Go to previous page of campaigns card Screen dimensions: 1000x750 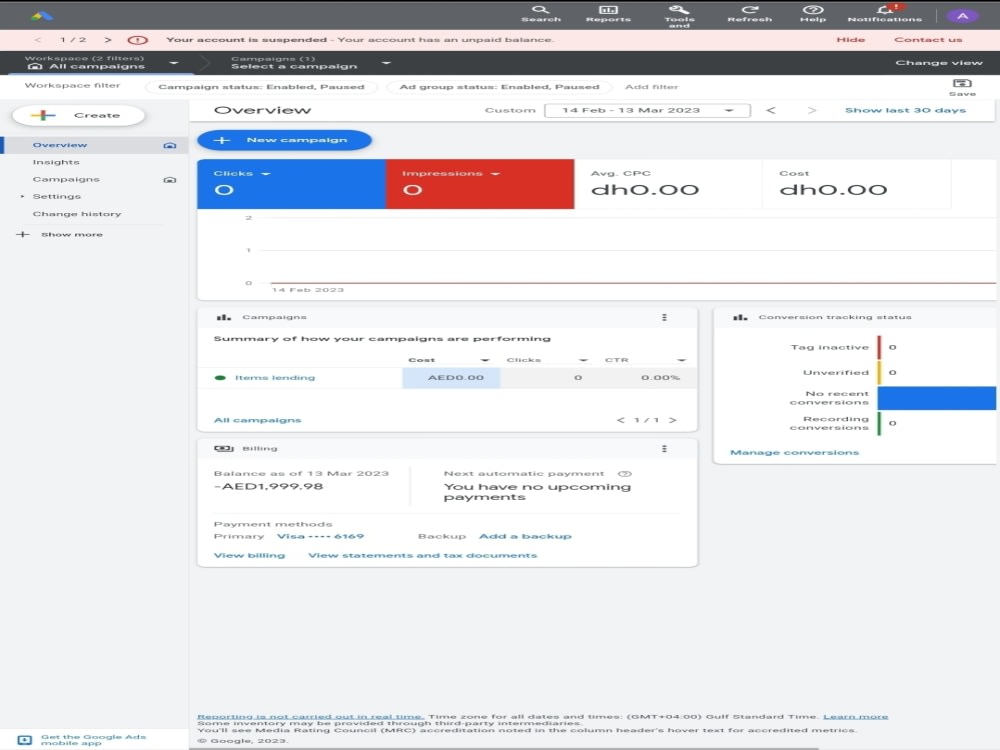tap(621, 420)
